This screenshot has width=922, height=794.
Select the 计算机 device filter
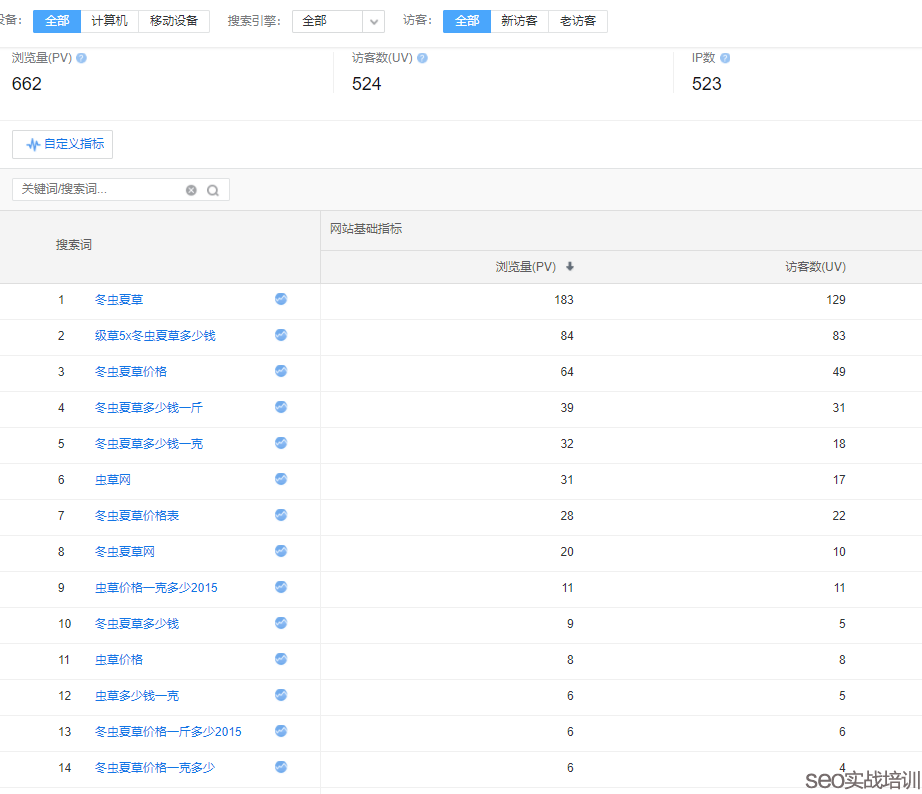[x=108, y=20]
